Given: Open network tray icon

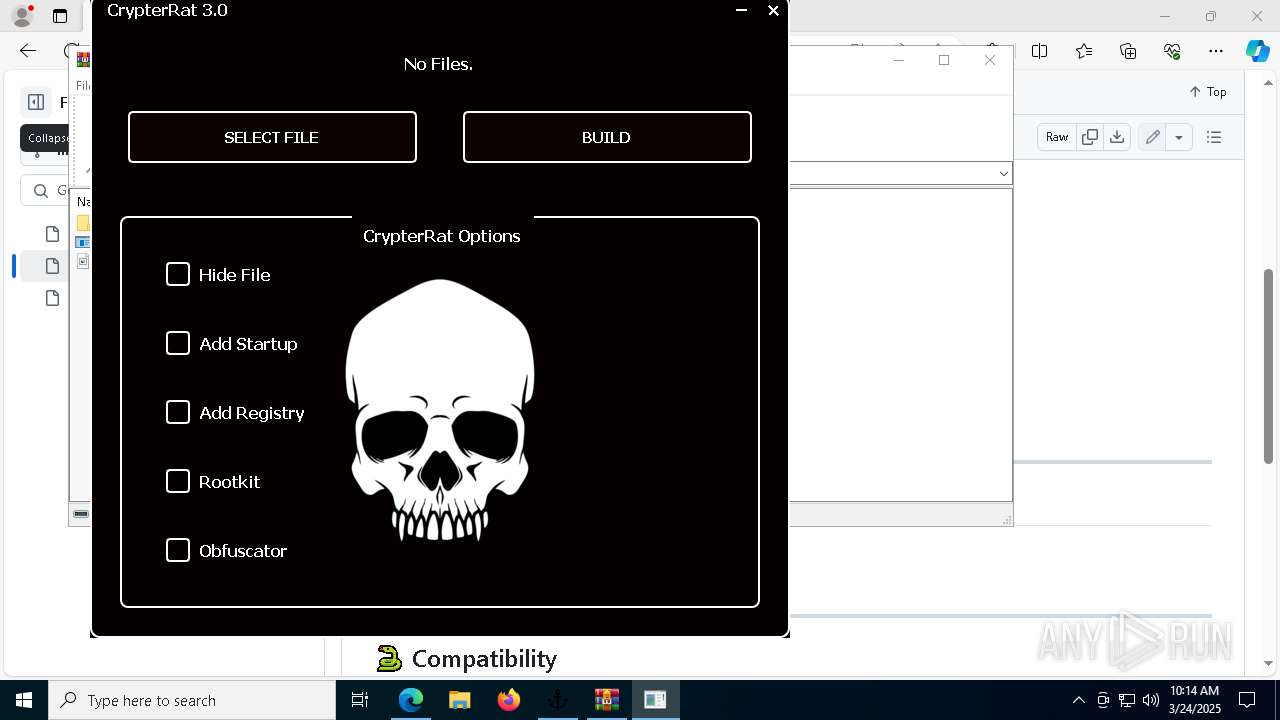Looking at the screenshot, I should [x=1127, y=700].
